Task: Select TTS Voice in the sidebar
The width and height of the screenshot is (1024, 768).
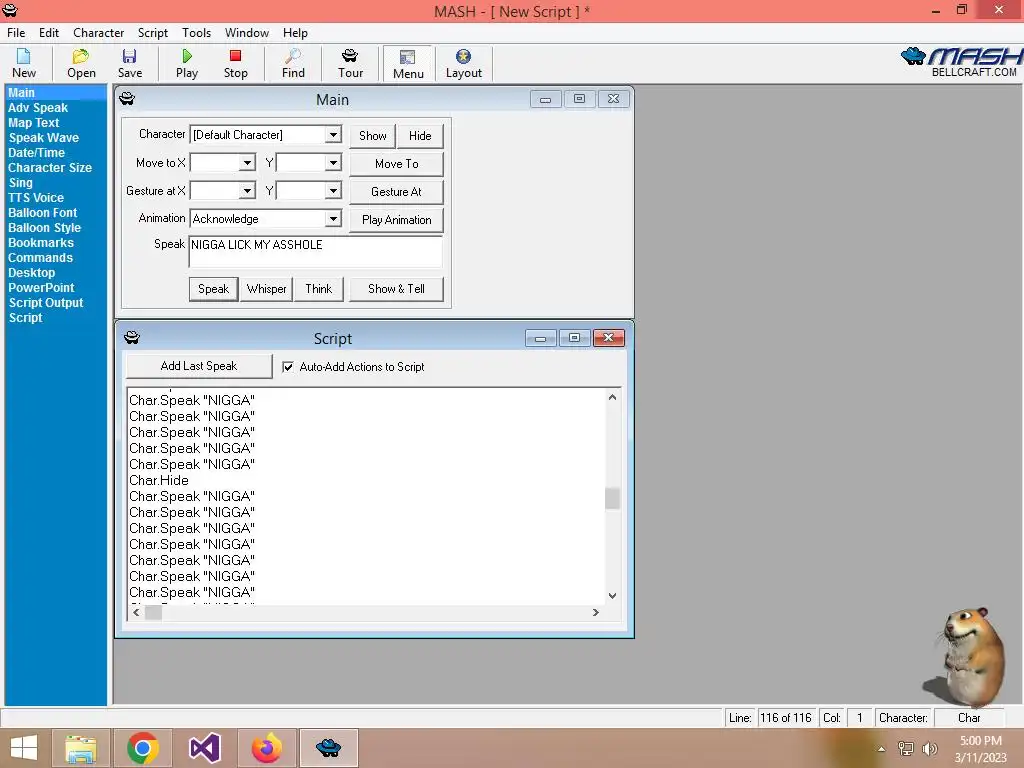Action: click(36, 198)
